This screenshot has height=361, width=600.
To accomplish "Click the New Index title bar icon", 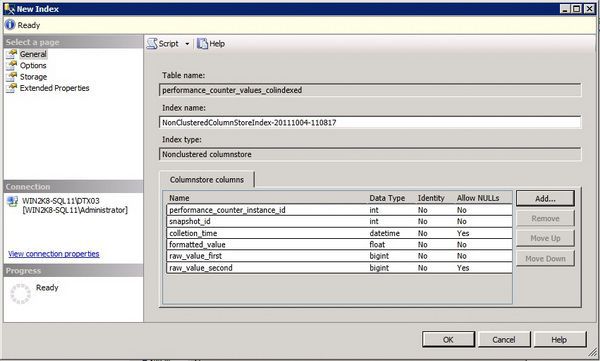I will pos(9,9).
